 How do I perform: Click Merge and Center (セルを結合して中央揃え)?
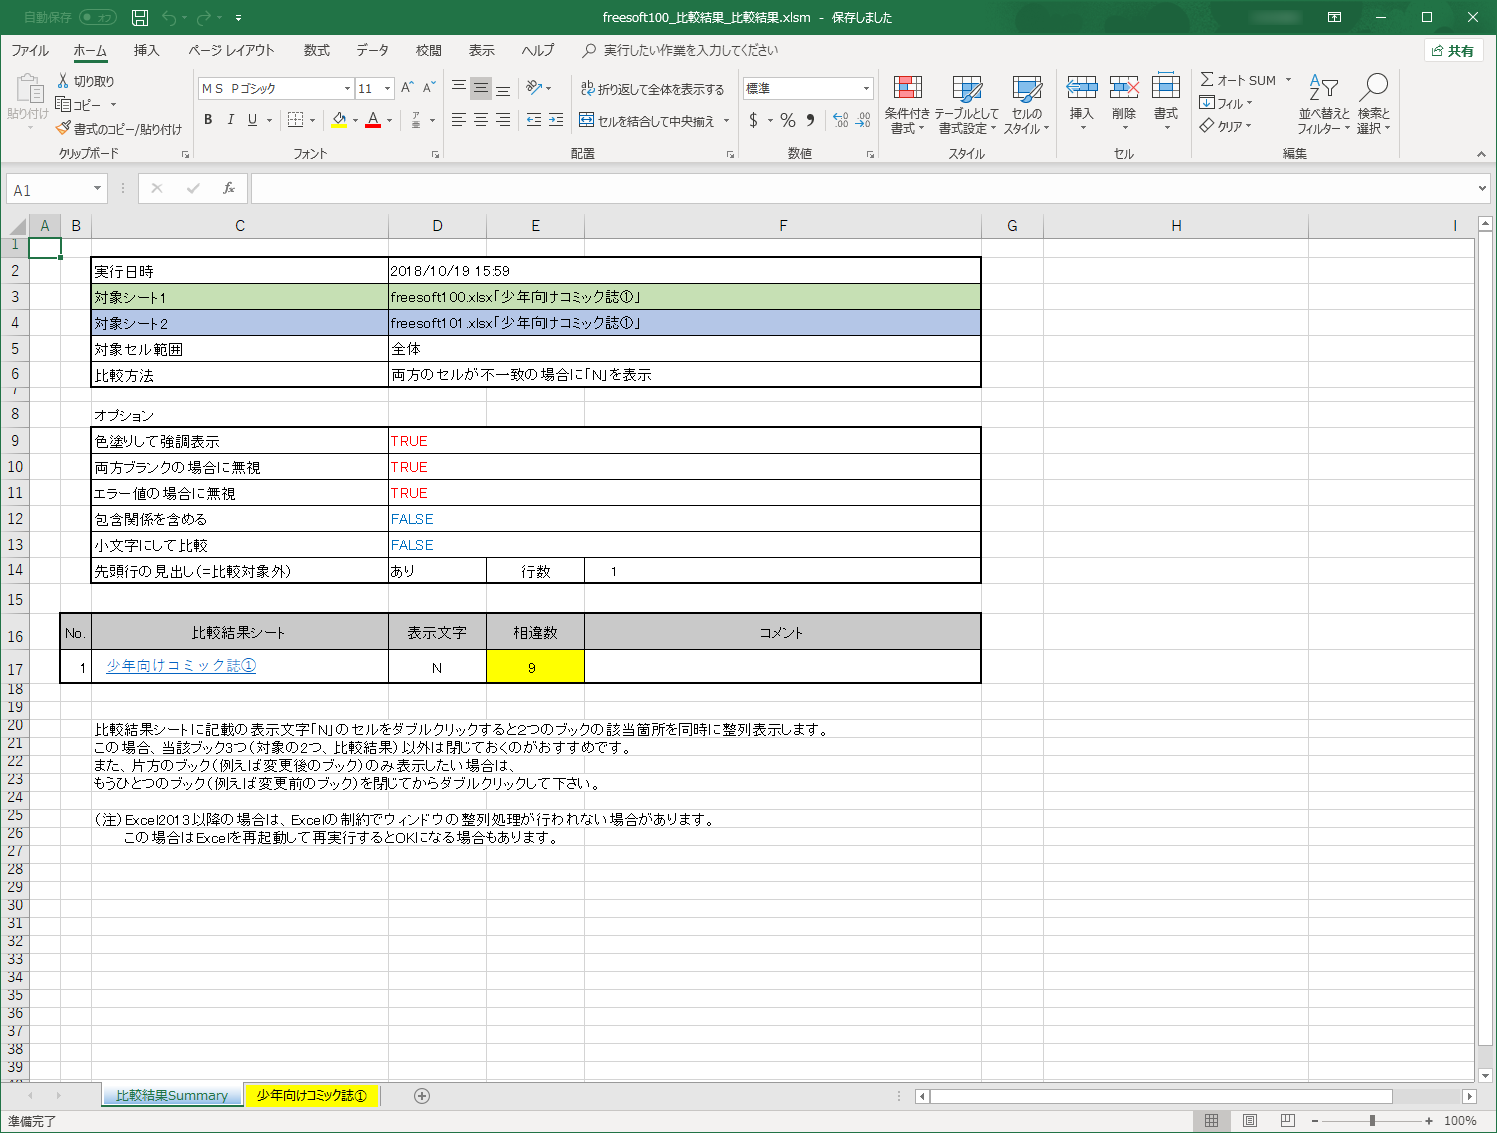click(x=647, y=121)
